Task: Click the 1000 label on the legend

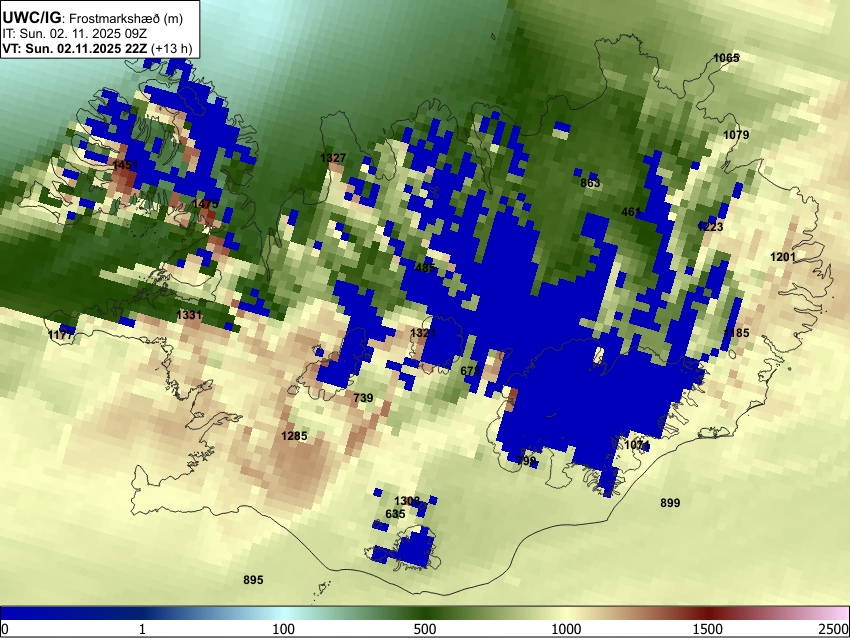Action: [x=566, y=629]
